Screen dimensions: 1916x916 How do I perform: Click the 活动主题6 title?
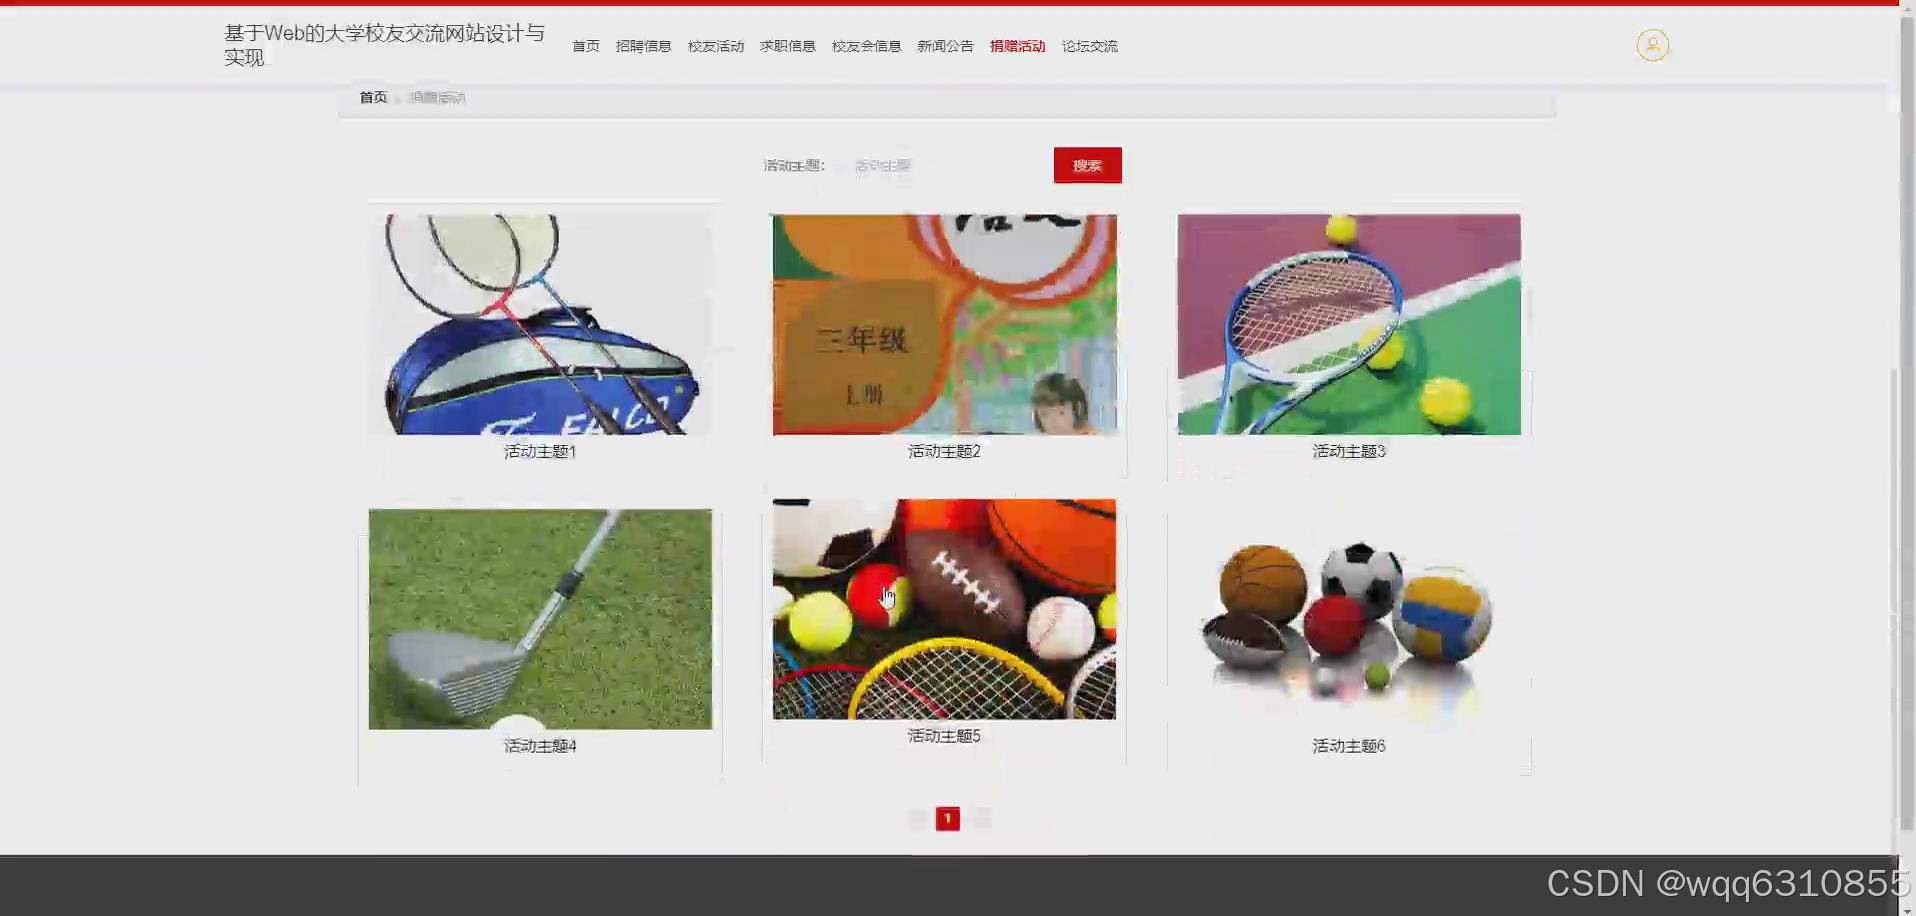tap(1349, 746)
